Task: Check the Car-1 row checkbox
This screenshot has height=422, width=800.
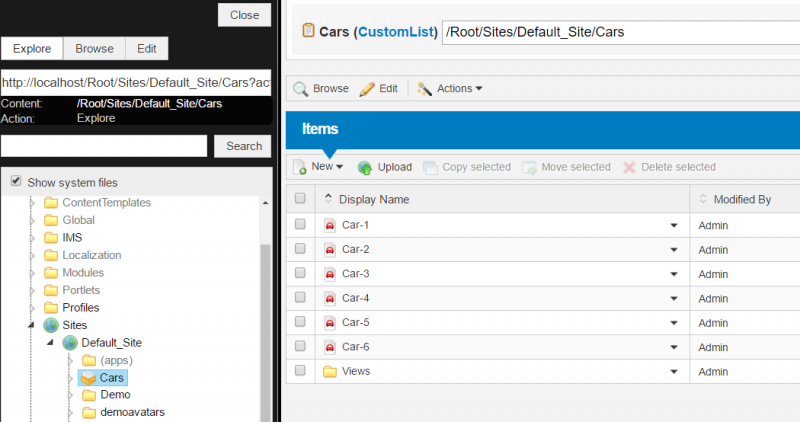Action: (x=300, y=224)
